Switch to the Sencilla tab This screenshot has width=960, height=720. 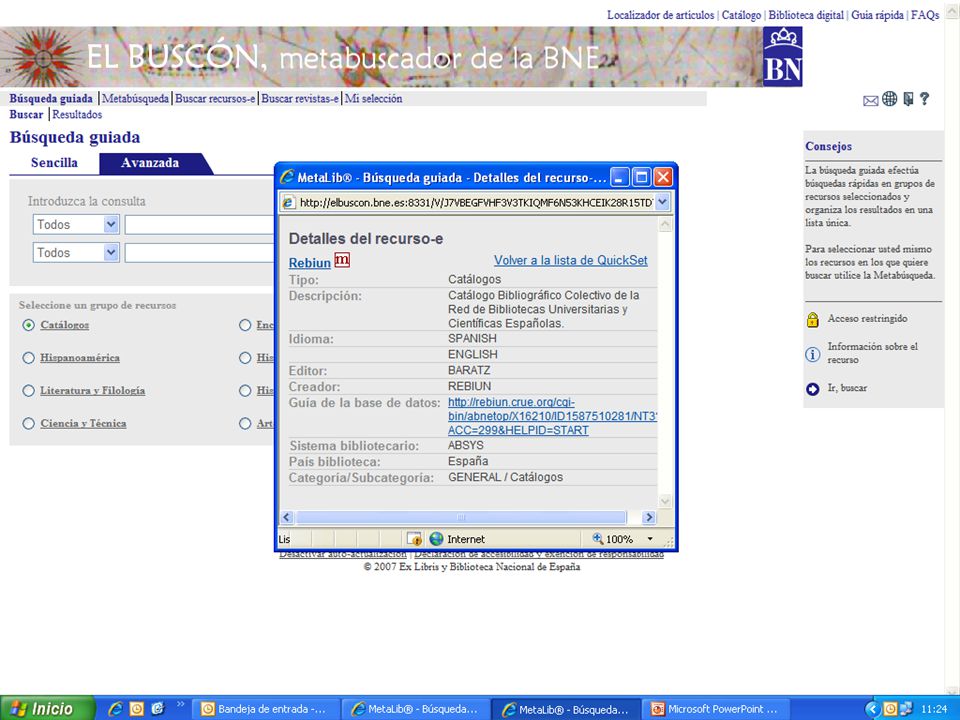point(54,163)
